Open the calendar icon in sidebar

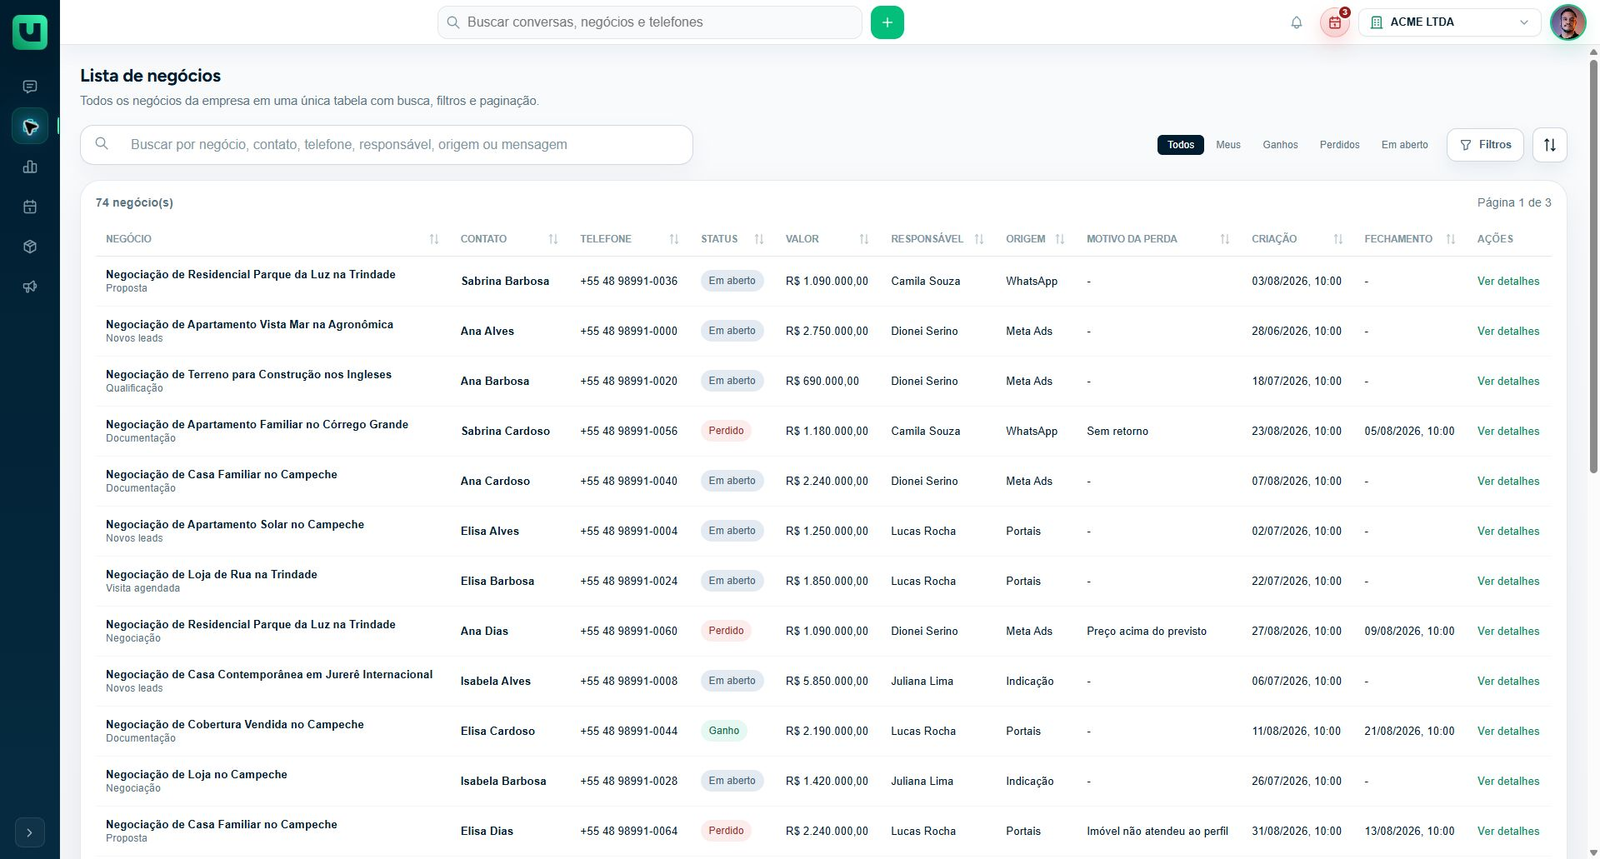coord(30,207)
